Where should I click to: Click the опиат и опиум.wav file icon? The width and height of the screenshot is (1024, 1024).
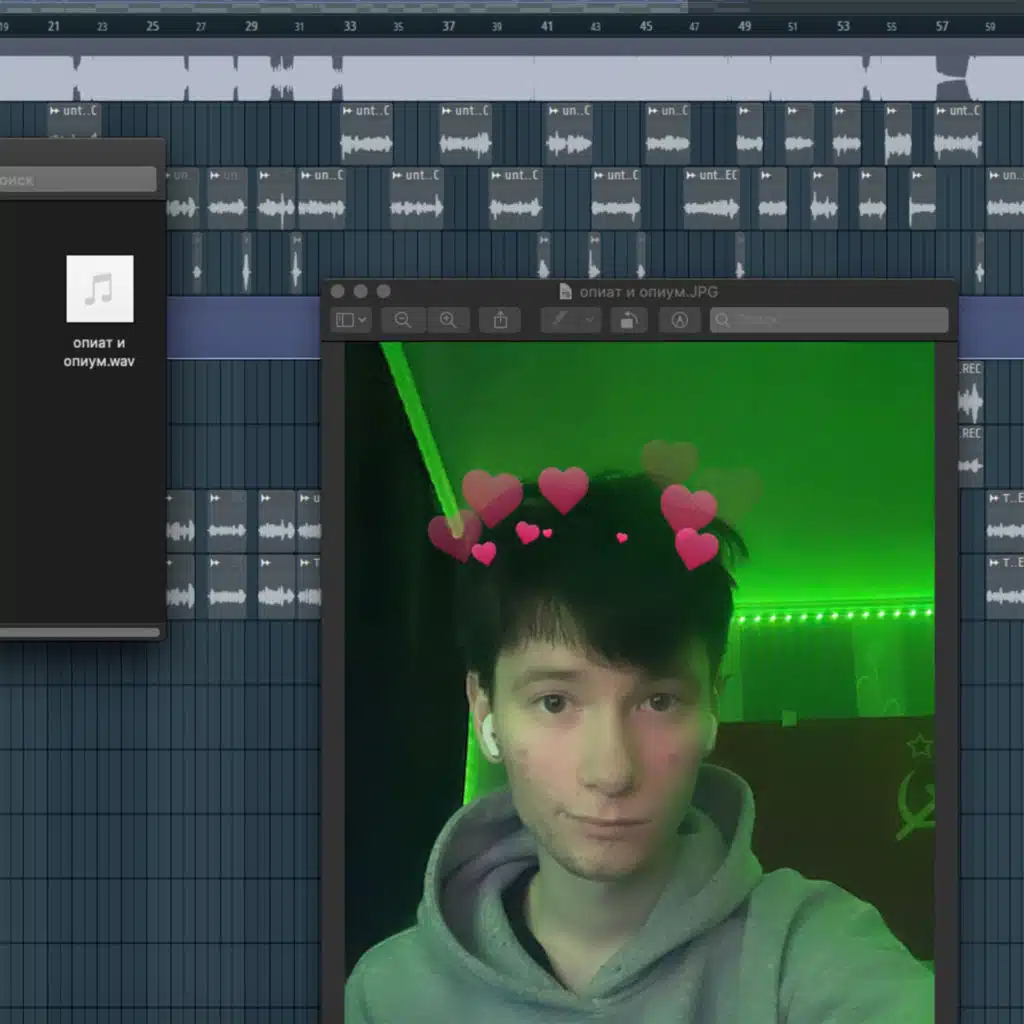point(99,289)
